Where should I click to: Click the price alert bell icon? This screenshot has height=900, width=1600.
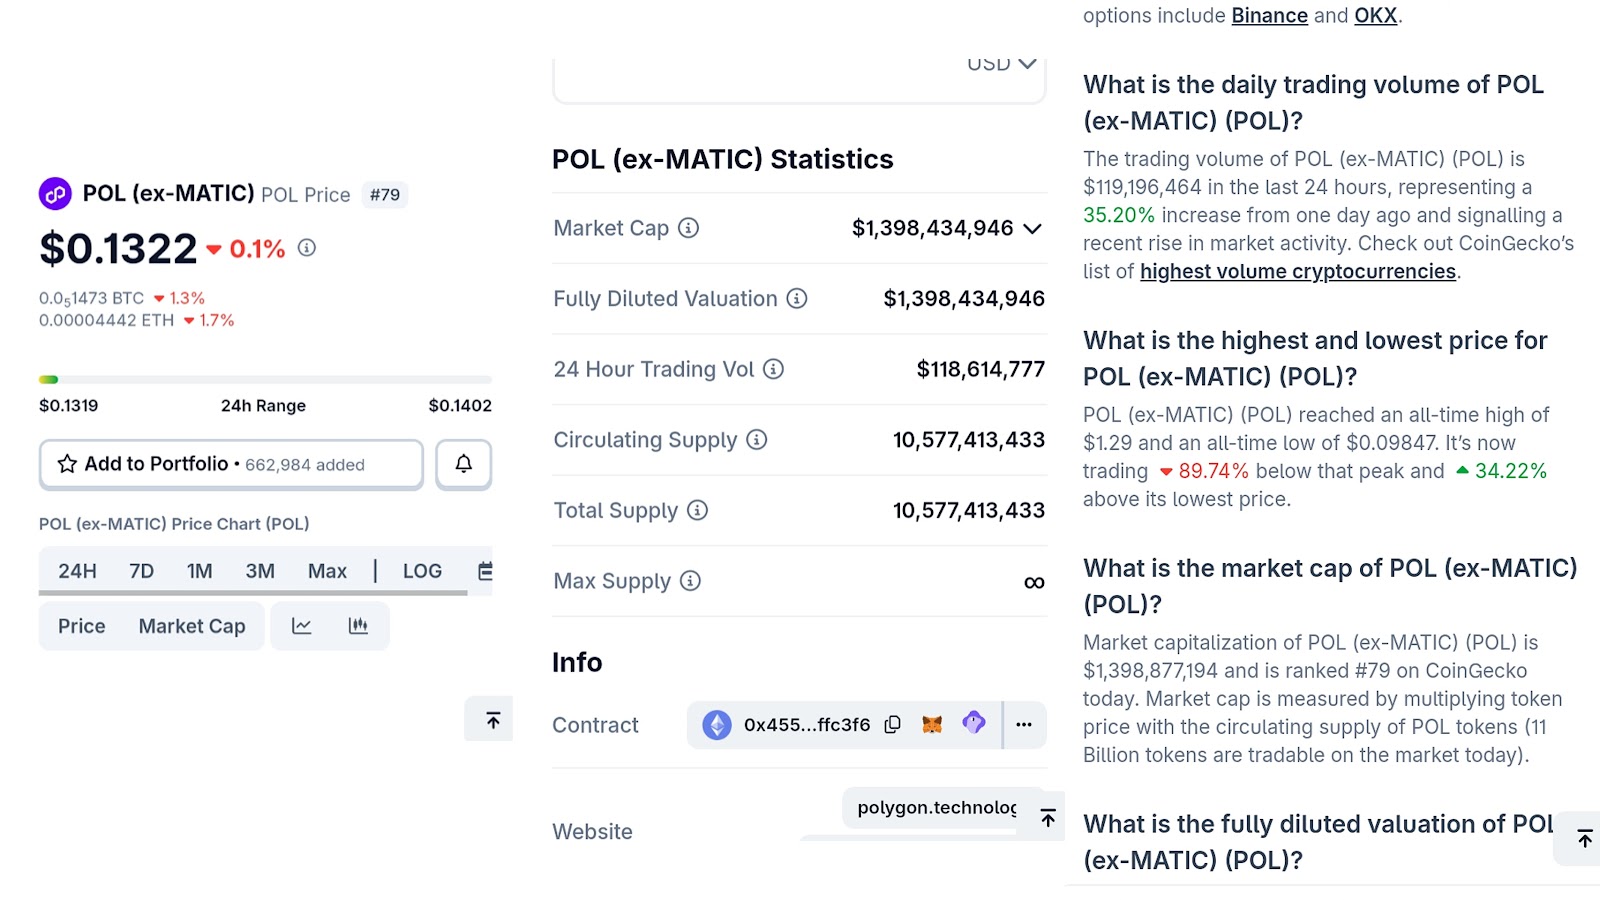463,464
